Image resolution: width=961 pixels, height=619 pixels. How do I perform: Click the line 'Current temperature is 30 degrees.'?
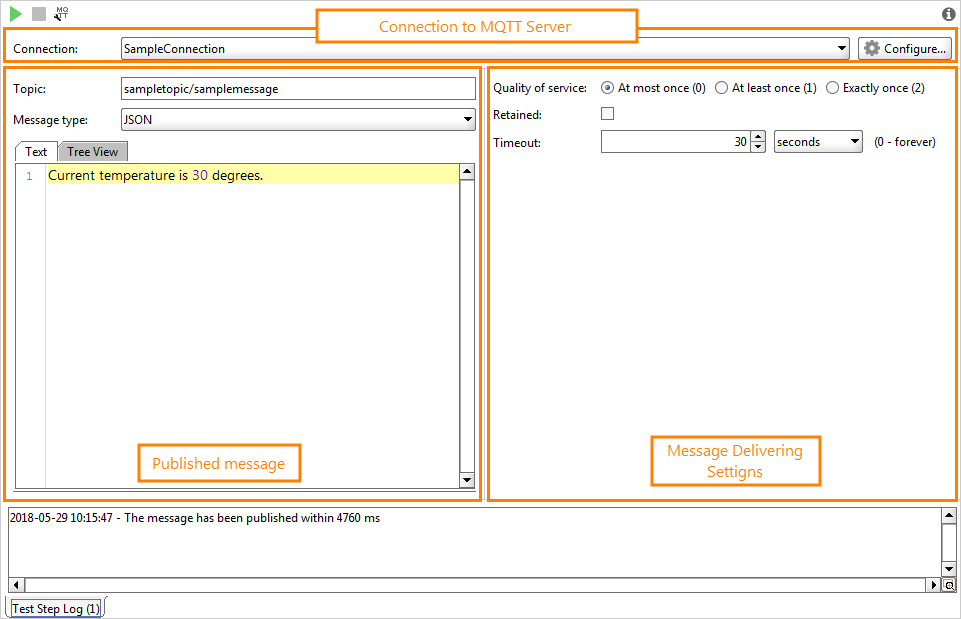[x=253, y=175]
